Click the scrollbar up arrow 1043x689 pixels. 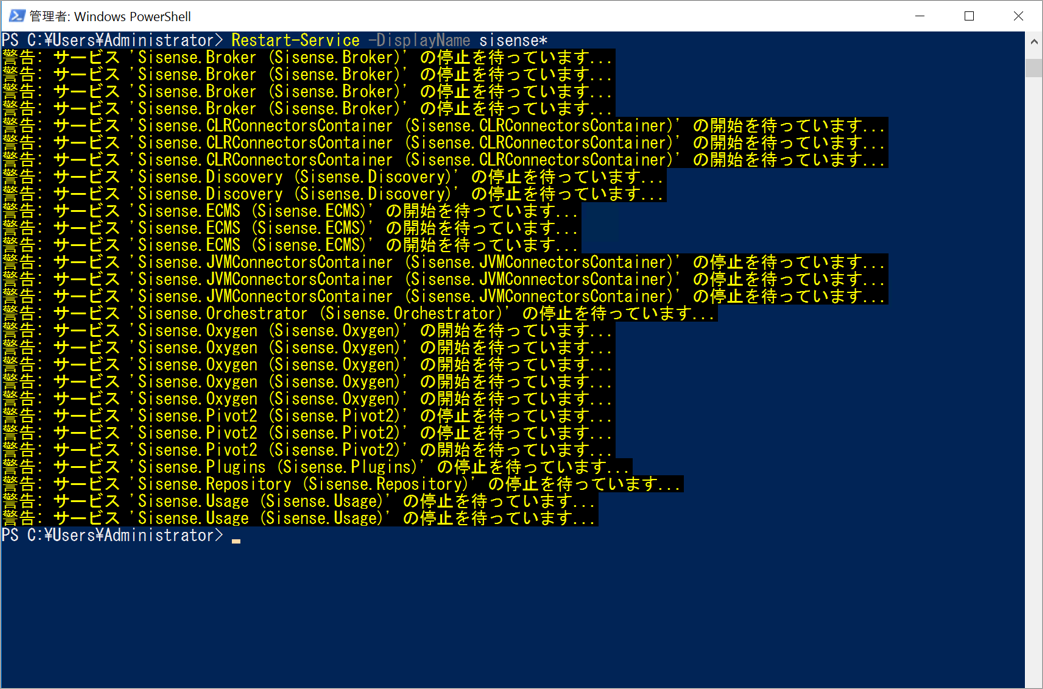(1034, 41)
